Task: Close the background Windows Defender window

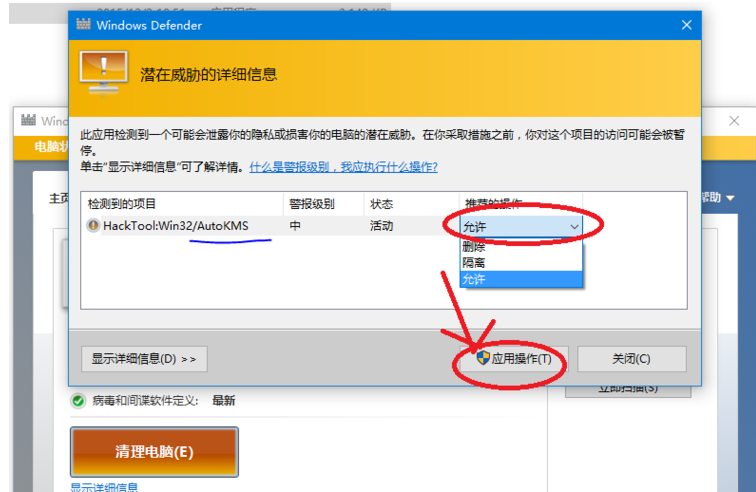Action: point(734,121)
